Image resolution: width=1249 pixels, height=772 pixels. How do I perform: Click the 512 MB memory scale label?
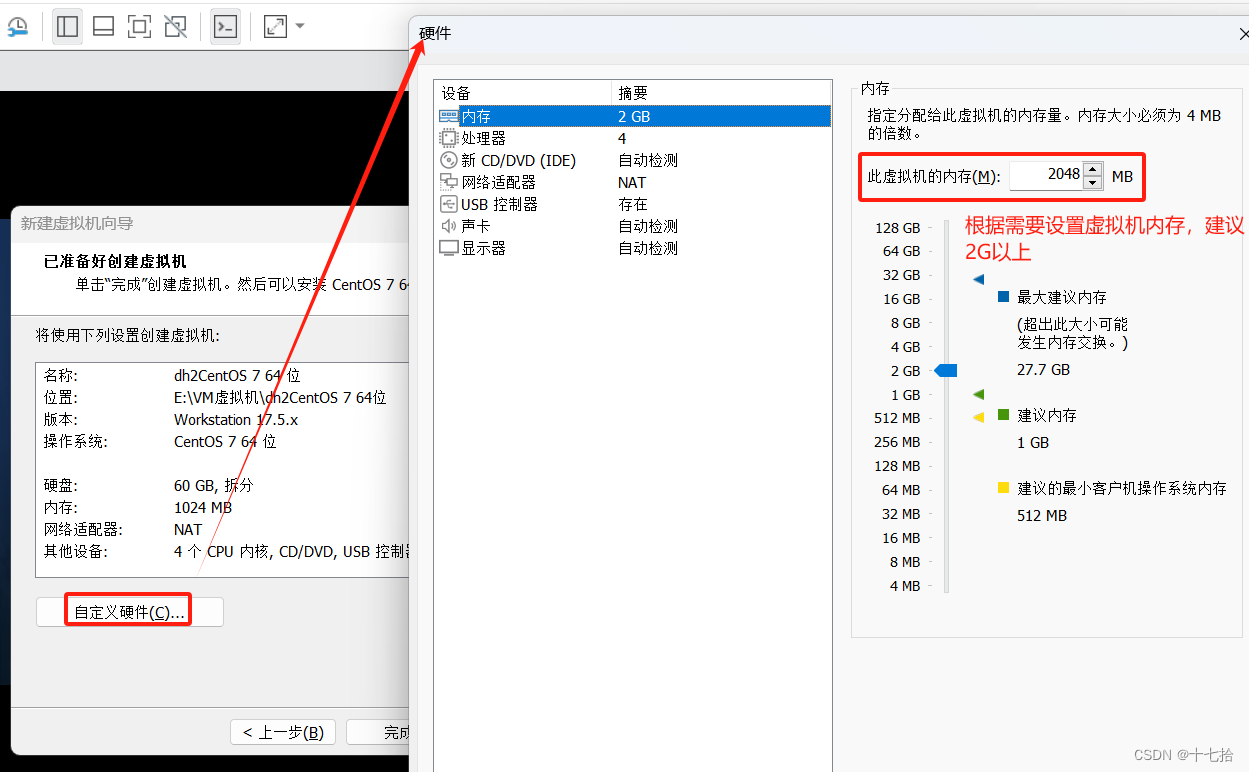pyautogui.click(x=897, y=418)
